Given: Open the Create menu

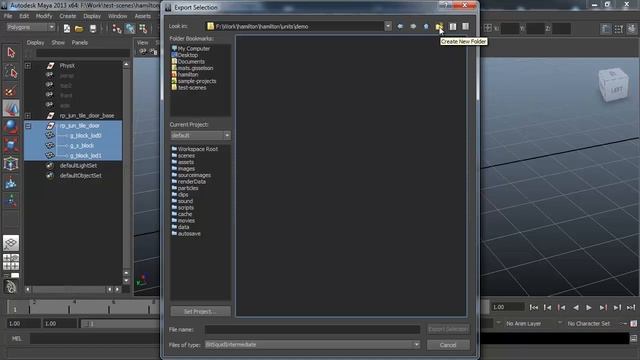Looking at the screenshot, I should pos(68,16).
